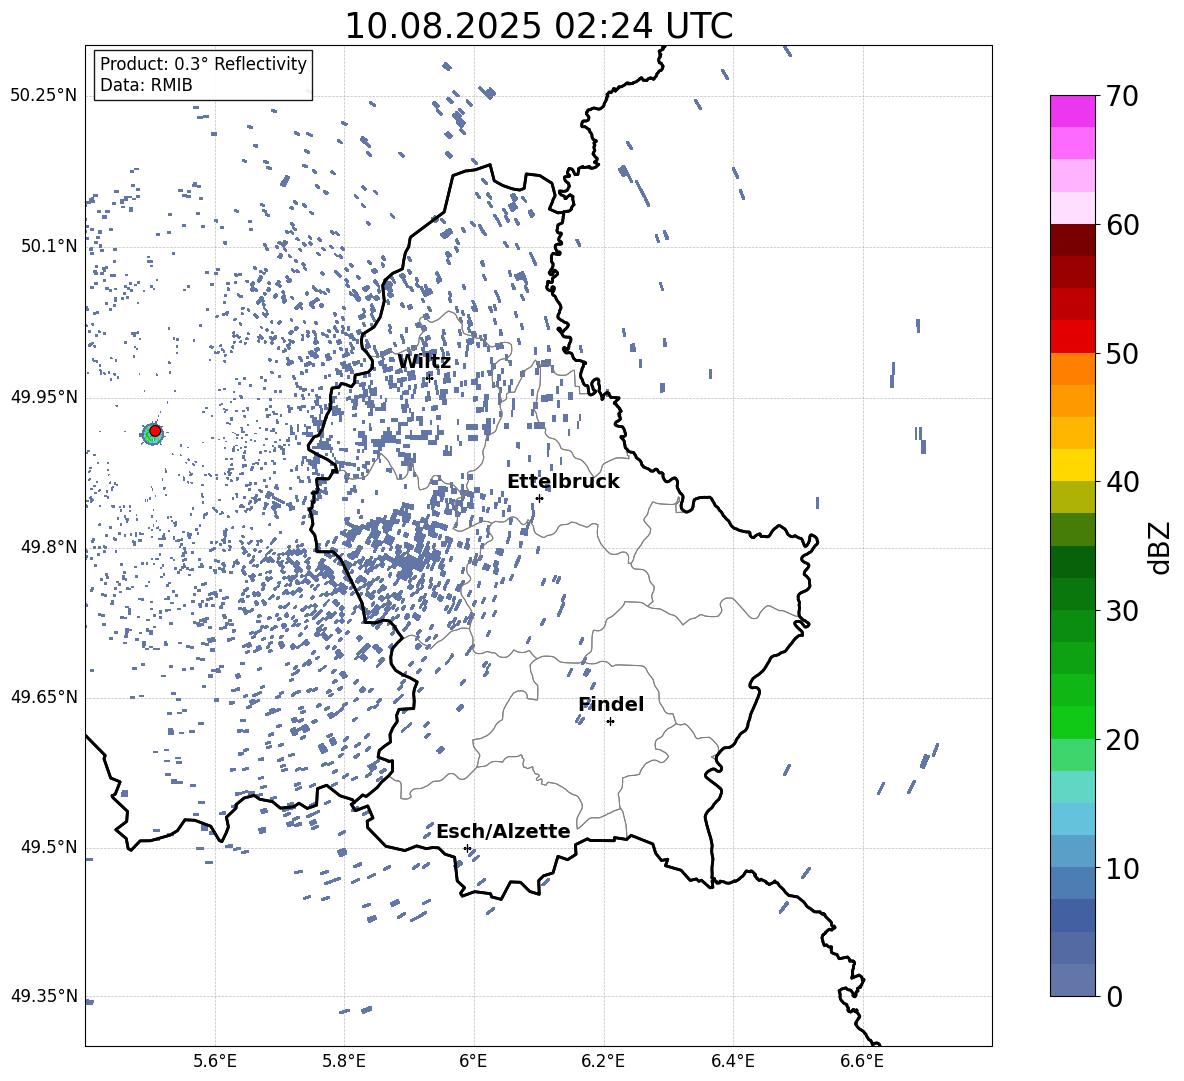Click the 6.6°E longitude label
This screenshot has width=1184, height=1081.
click(x=862, y=1061)
